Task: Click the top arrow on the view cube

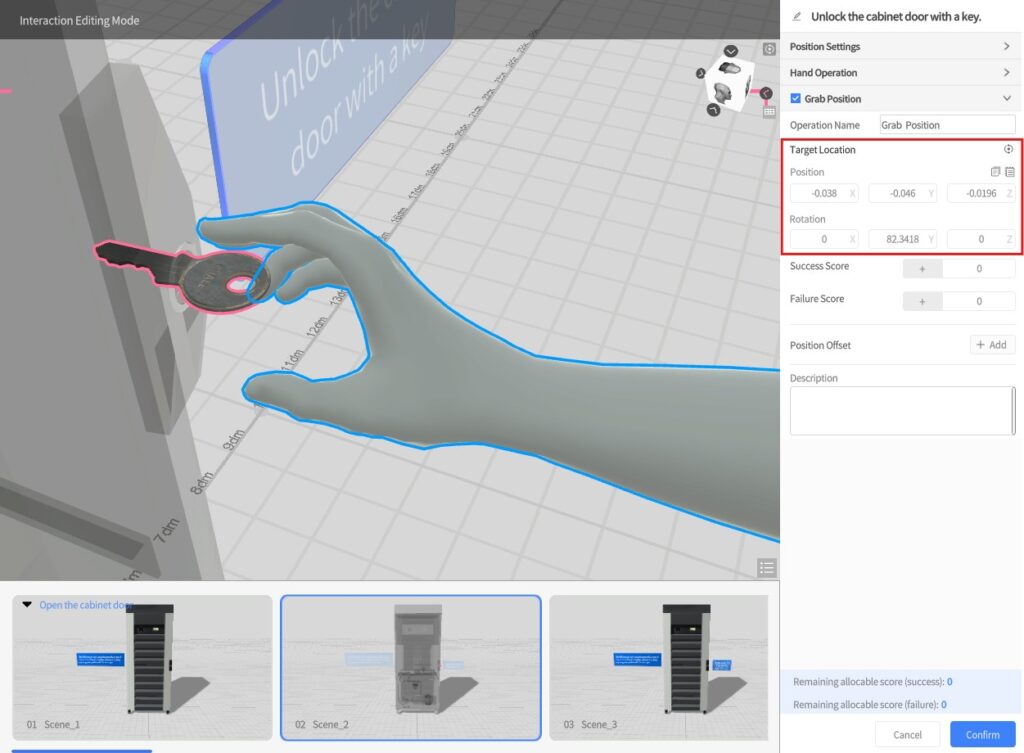Action: [731, 51]
